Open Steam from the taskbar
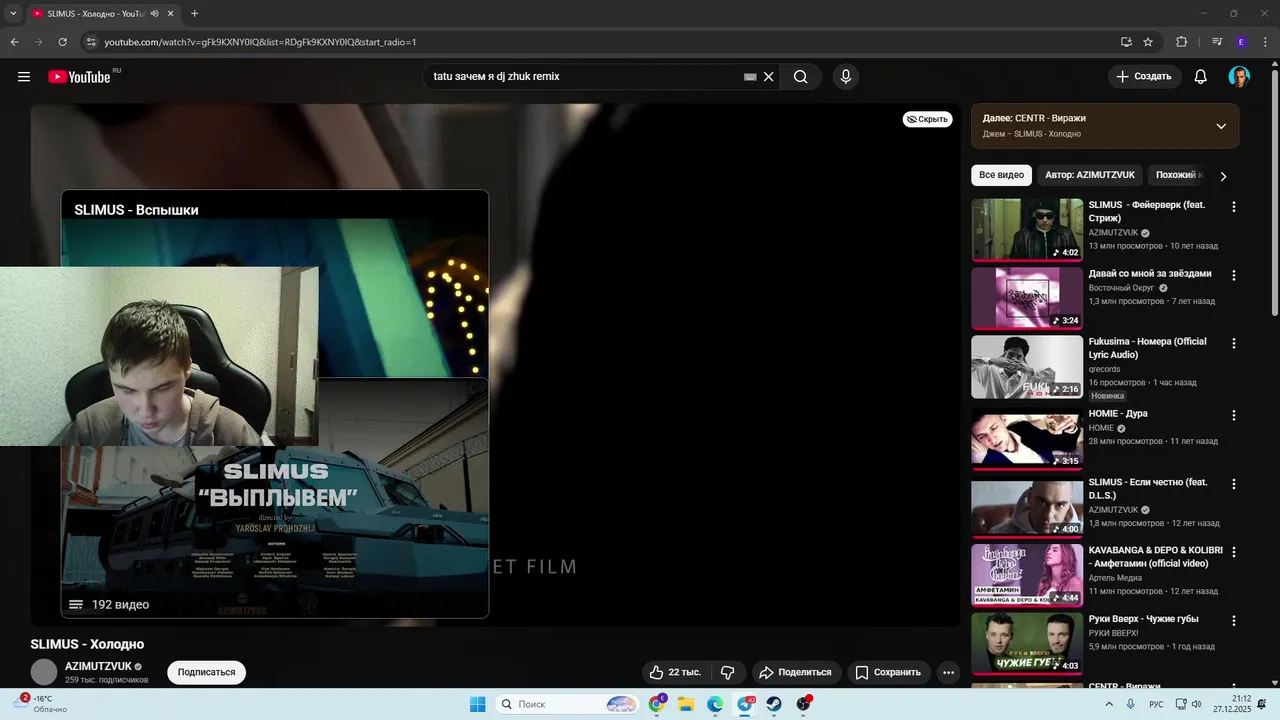 774,704
